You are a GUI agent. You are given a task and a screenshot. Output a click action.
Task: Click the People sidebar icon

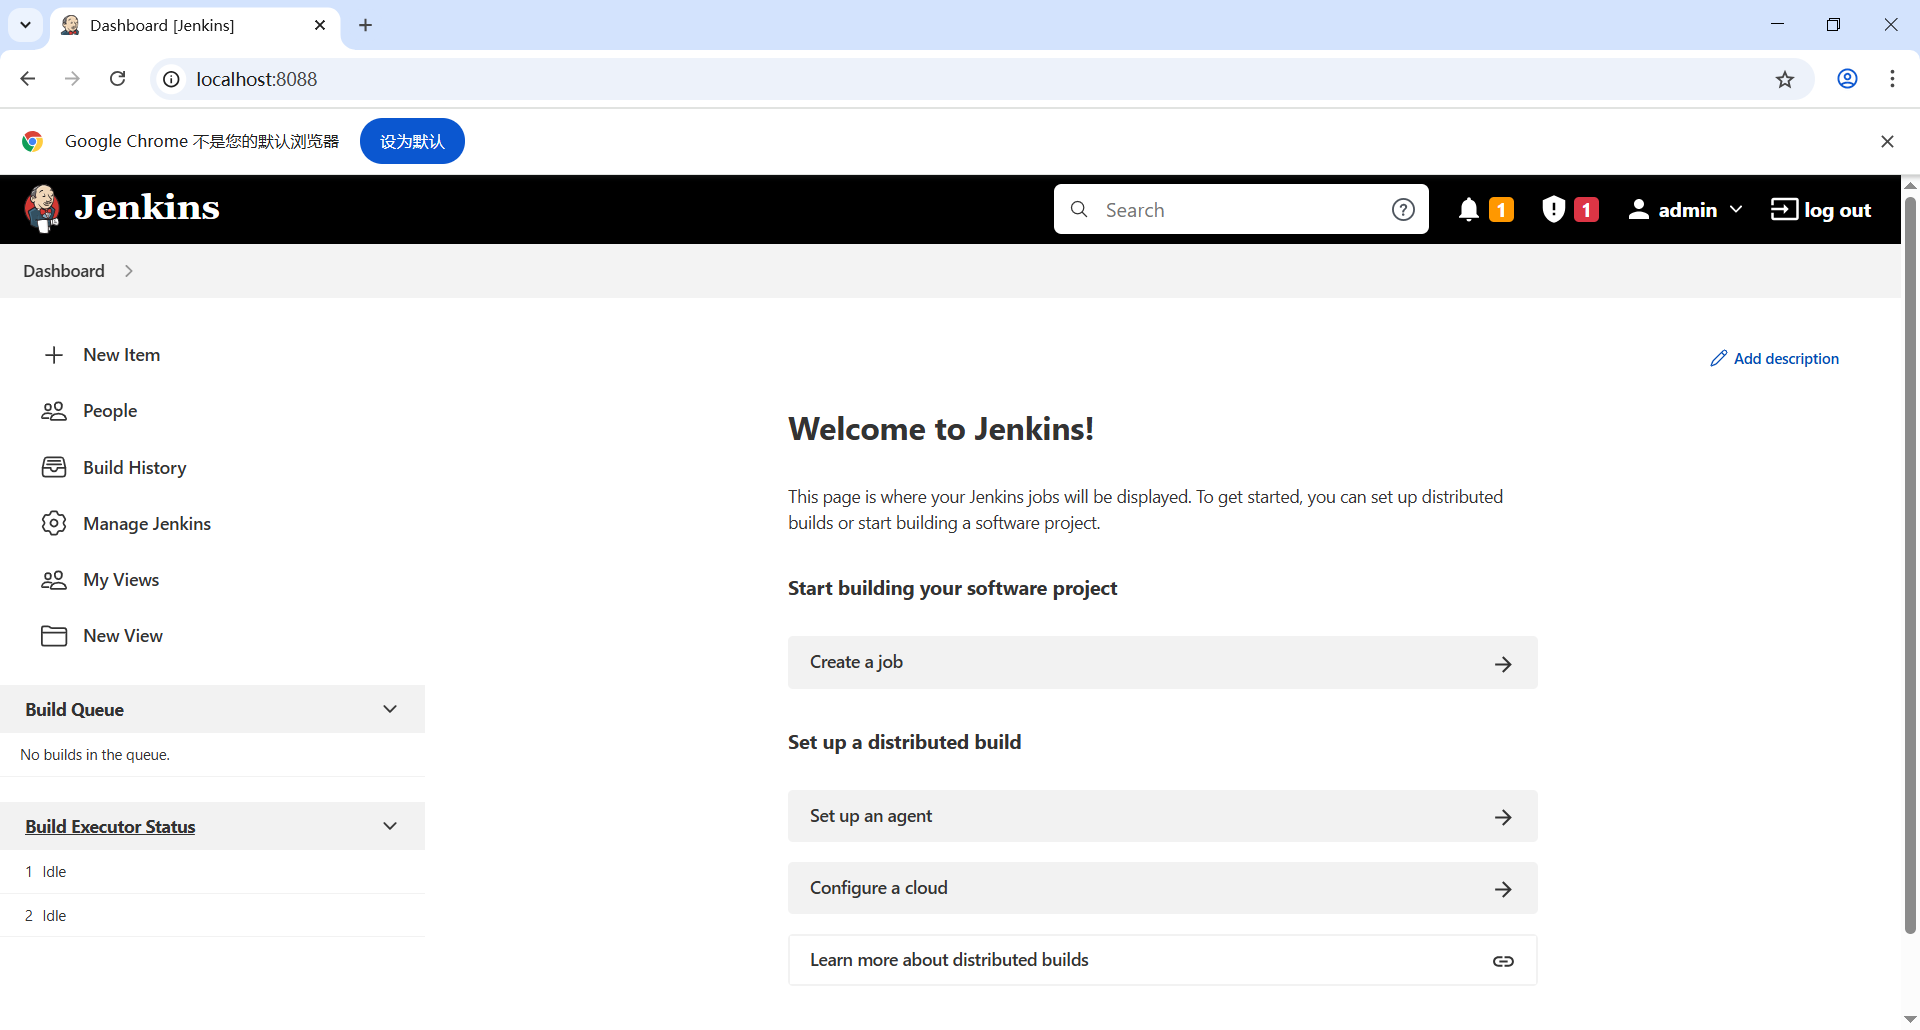point(54,411)
